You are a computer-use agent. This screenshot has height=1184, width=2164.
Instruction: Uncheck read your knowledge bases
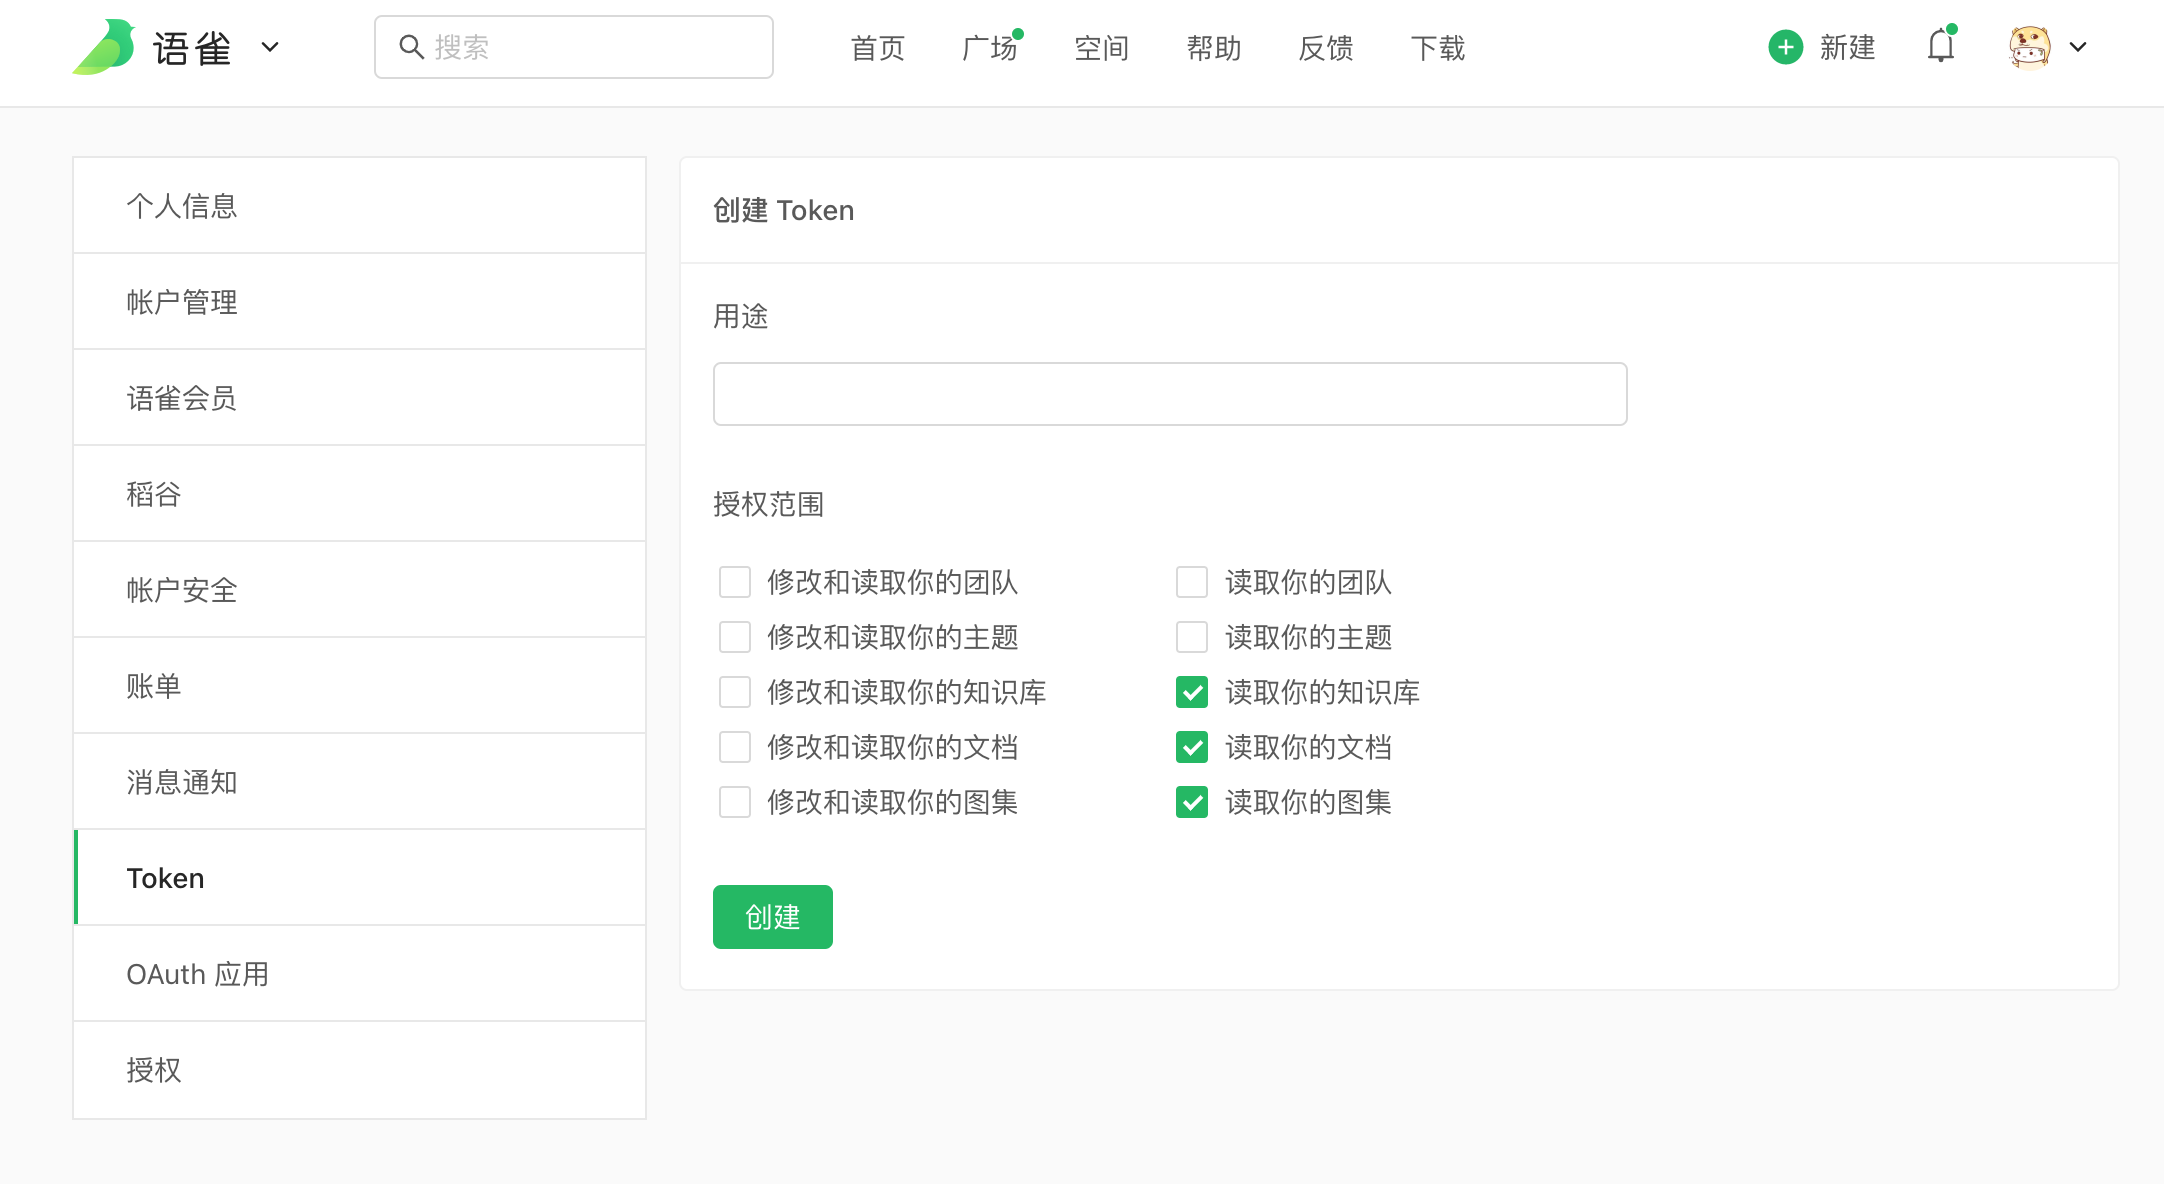coord(1192,692)
